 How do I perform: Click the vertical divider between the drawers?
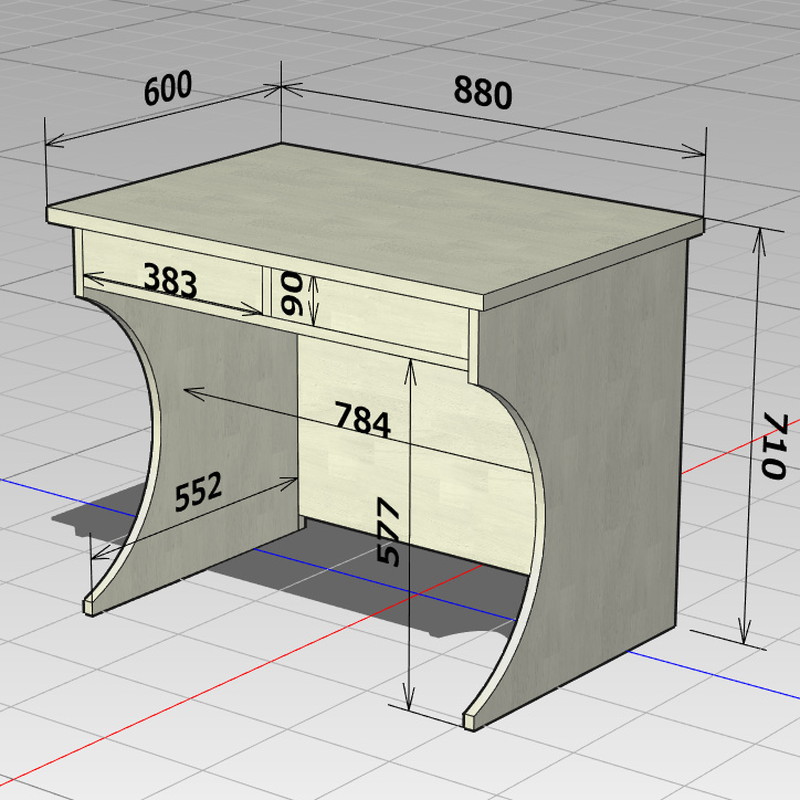(x=267, y=290)
